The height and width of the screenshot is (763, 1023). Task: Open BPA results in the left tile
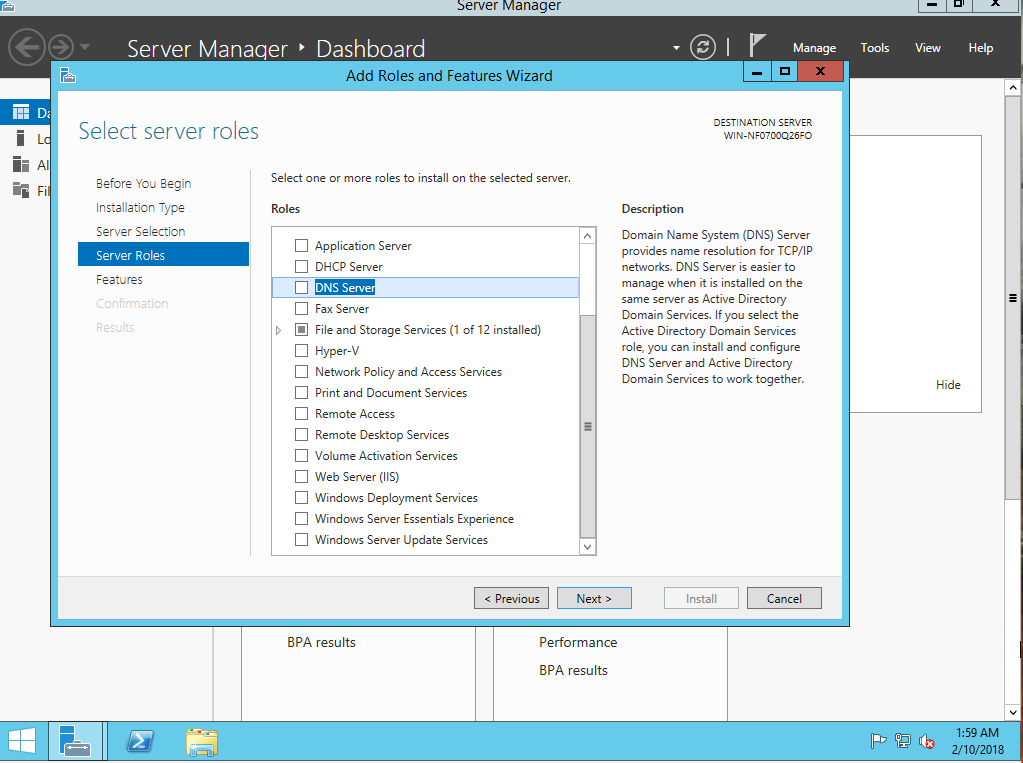(321, 642)
